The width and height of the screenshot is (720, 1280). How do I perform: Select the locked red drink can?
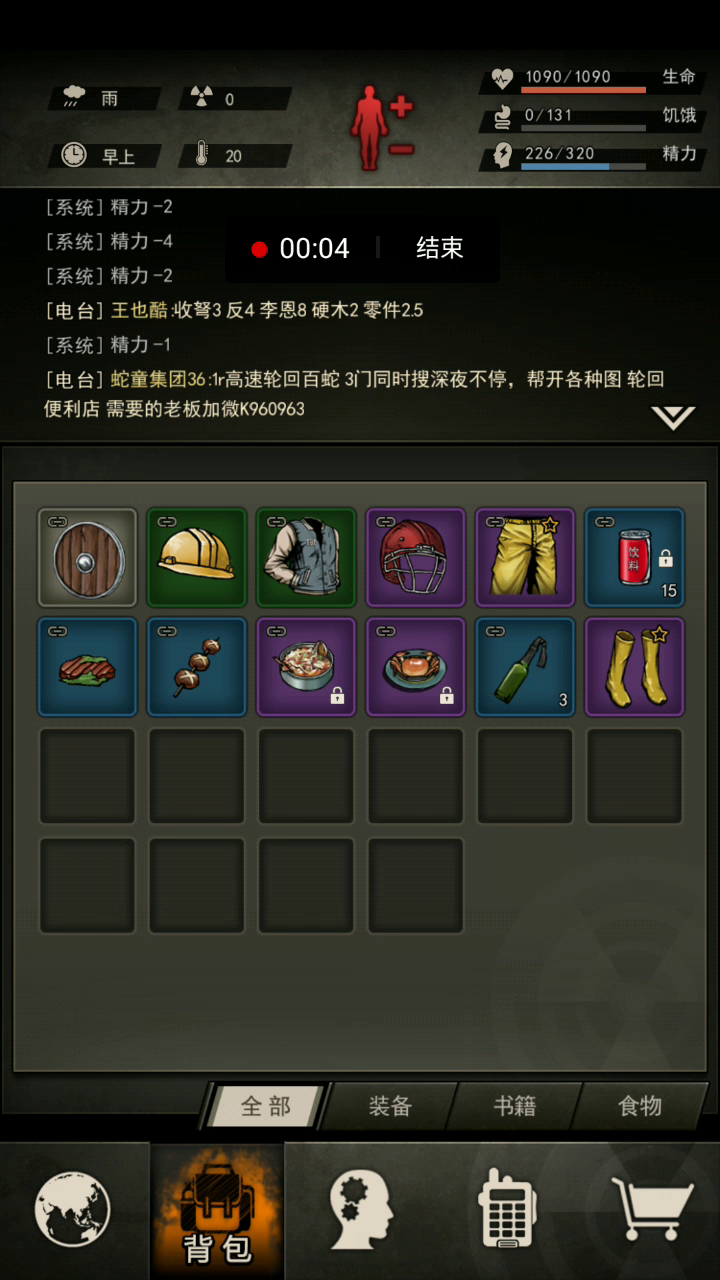point(635,557)
